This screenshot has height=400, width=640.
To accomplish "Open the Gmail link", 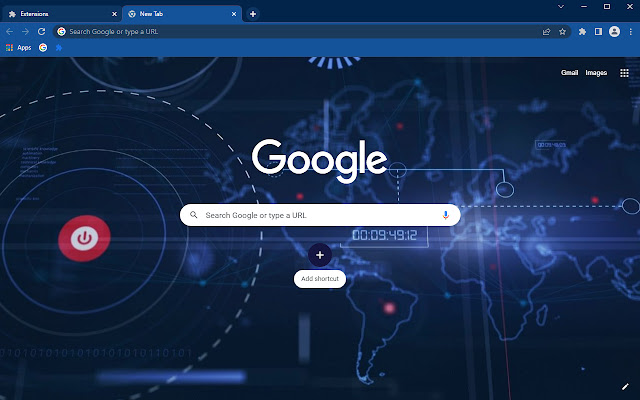I will pos(569,73).
